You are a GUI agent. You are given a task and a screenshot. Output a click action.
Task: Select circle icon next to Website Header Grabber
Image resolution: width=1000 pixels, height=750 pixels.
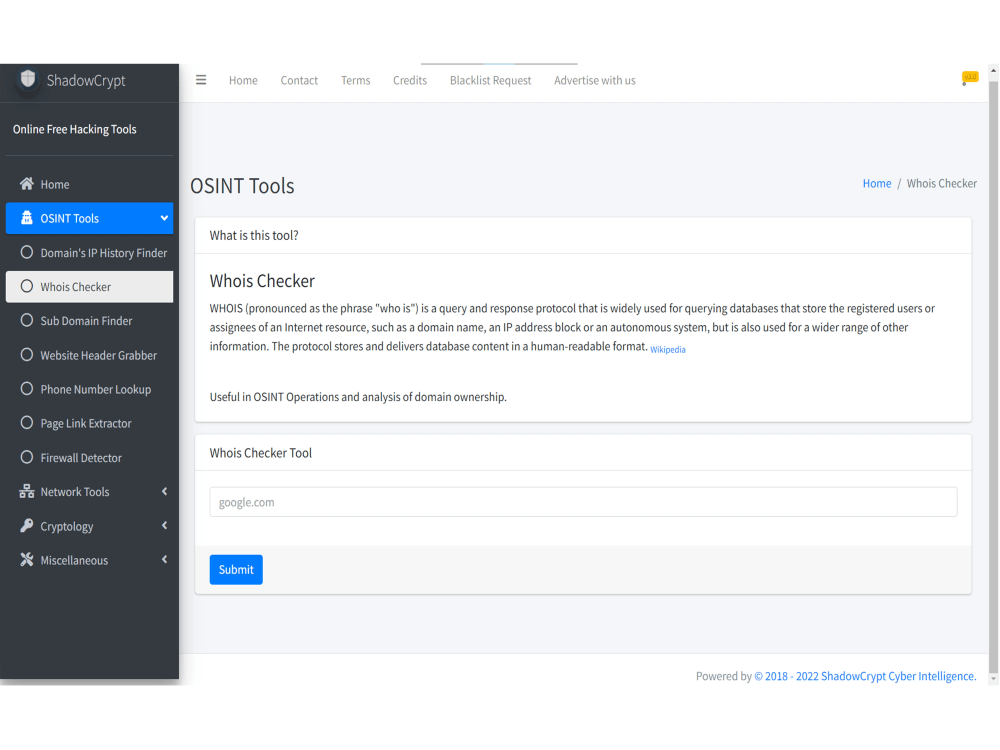[27, 355]
